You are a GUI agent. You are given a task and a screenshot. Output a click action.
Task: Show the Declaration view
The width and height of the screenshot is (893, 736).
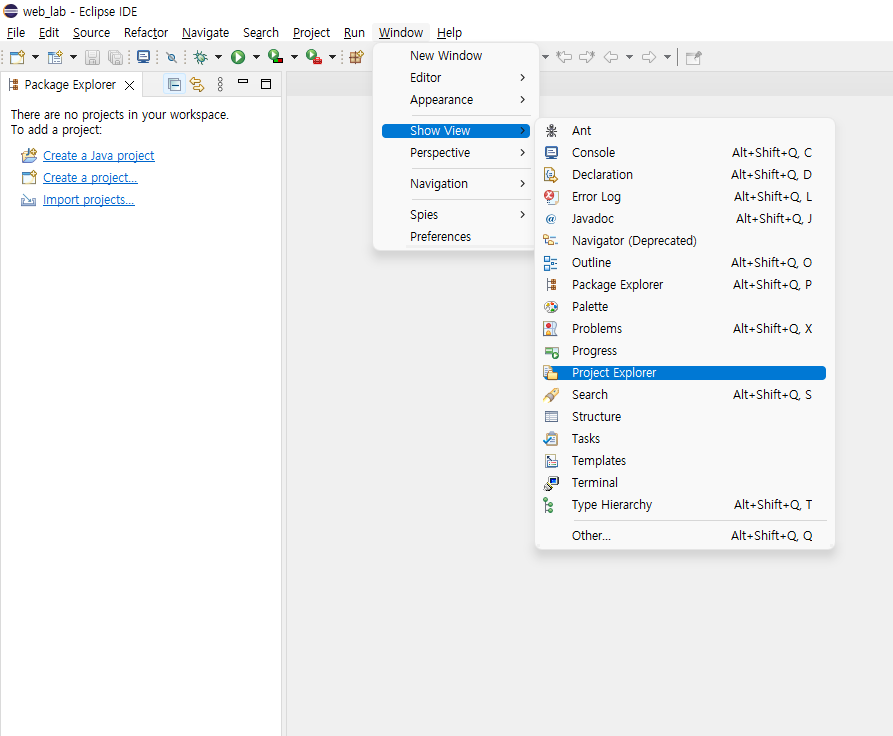685,175
